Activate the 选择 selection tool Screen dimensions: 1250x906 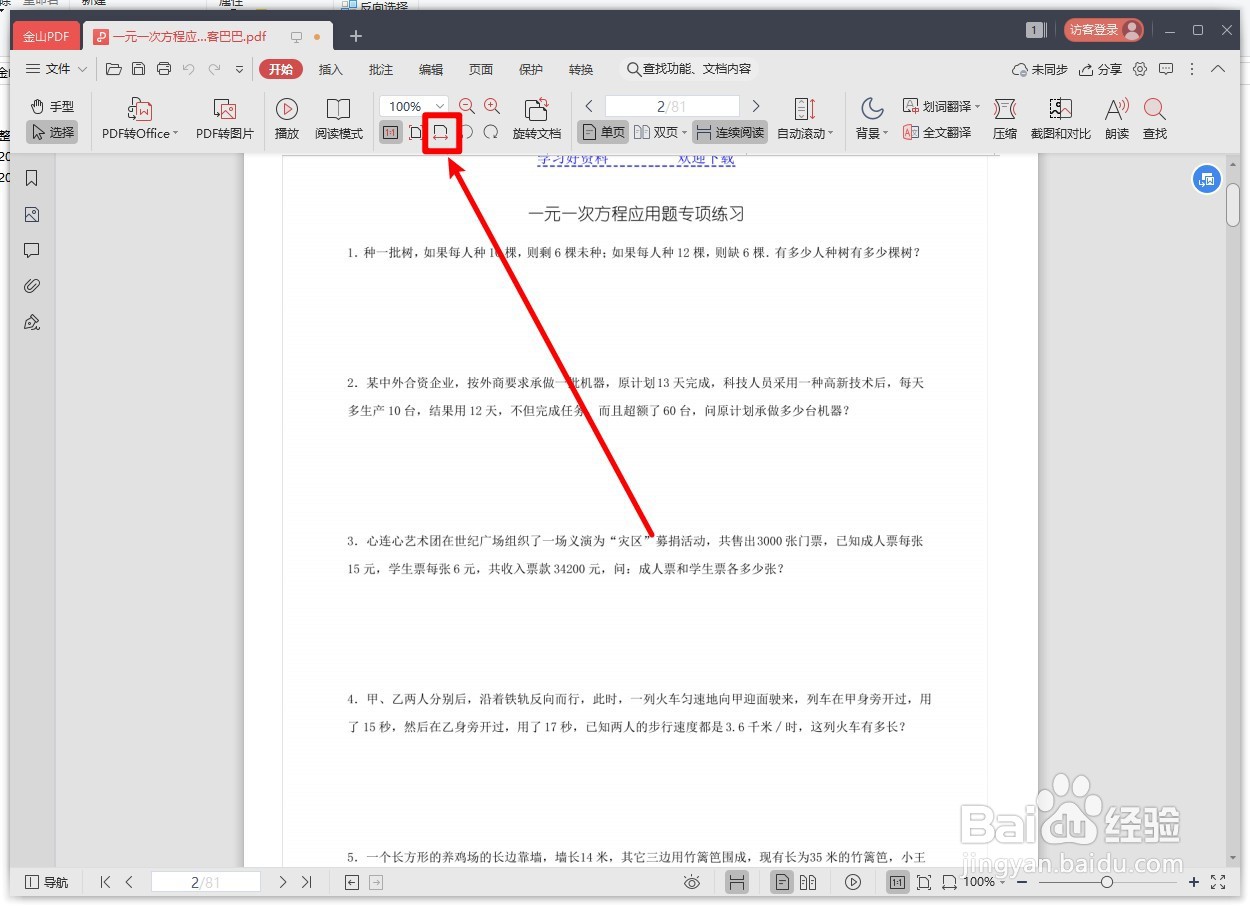pos(52,132)
